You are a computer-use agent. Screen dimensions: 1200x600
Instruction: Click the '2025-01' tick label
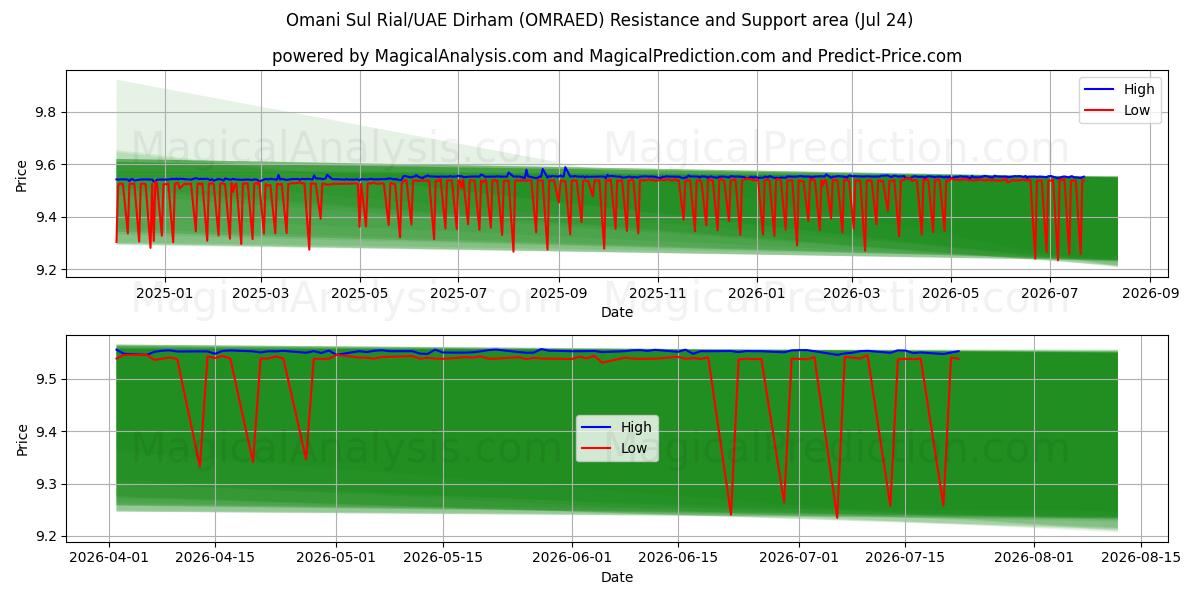164,293
